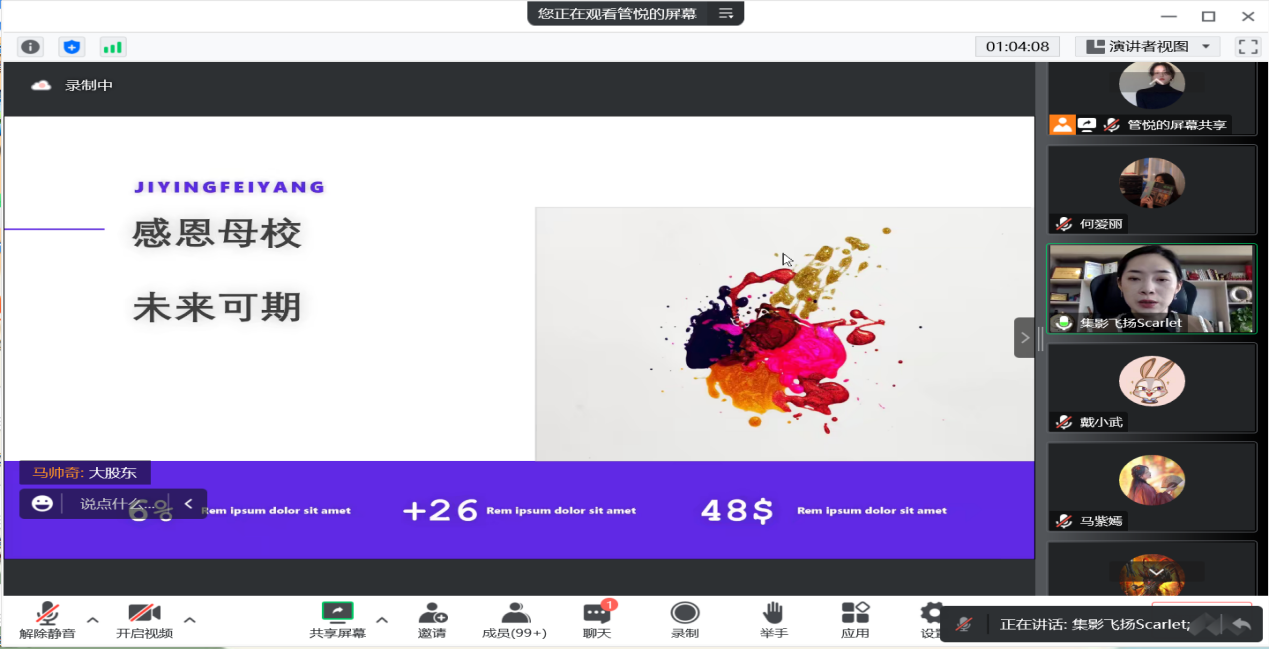Unmute microphone via 解除静音
Screen dimensions: 1269x649
pos(47,620)
